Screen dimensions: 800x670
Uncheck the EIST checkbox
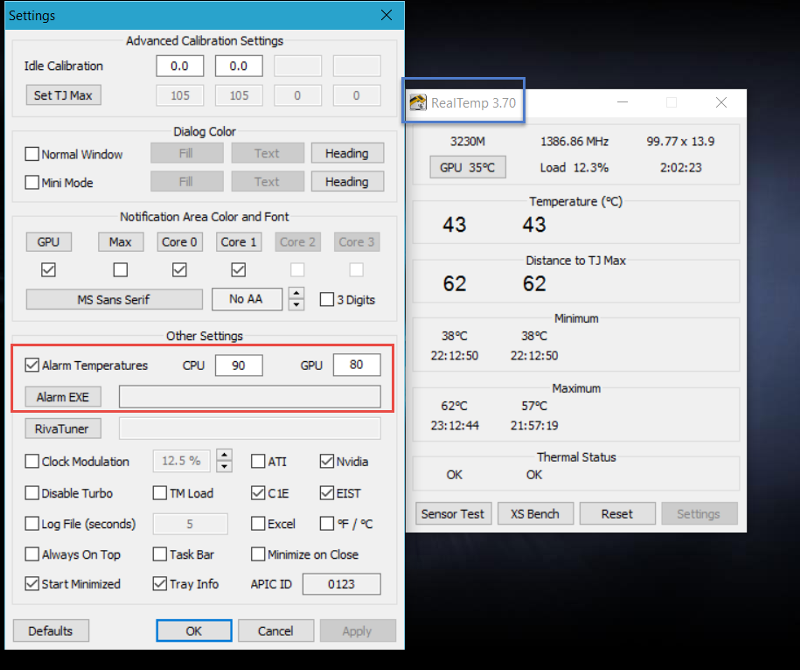tap(327, 493)
